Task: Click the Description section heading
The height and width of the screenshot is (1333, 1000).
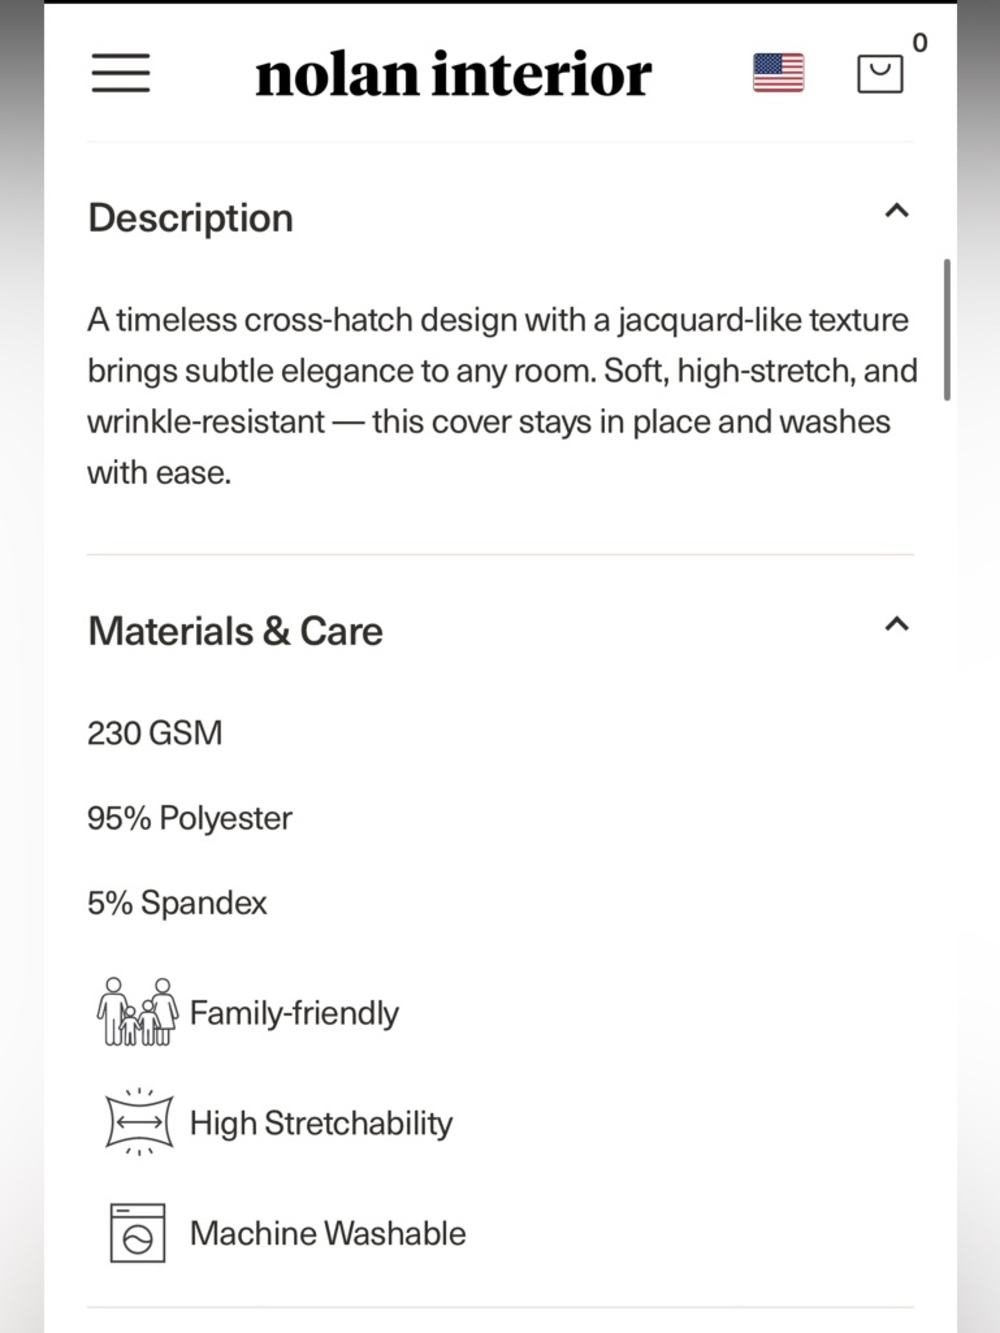Action: [190, 218]
